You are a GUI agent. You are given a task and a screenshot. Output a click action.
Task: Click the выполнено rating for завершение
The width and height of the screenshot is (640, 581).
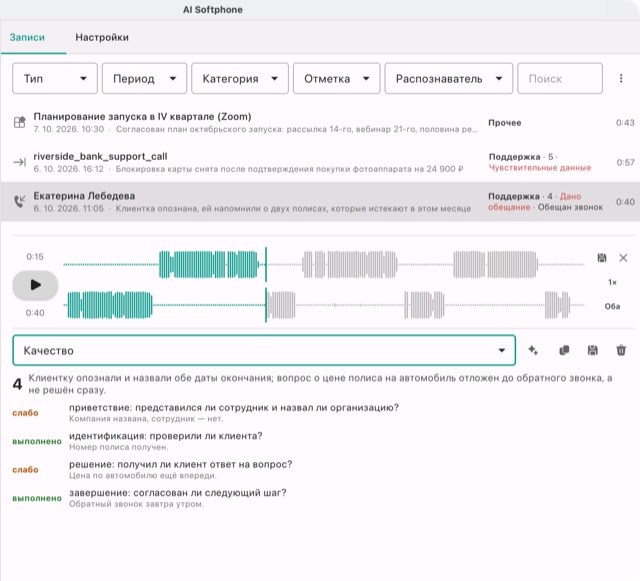(37, 498)
